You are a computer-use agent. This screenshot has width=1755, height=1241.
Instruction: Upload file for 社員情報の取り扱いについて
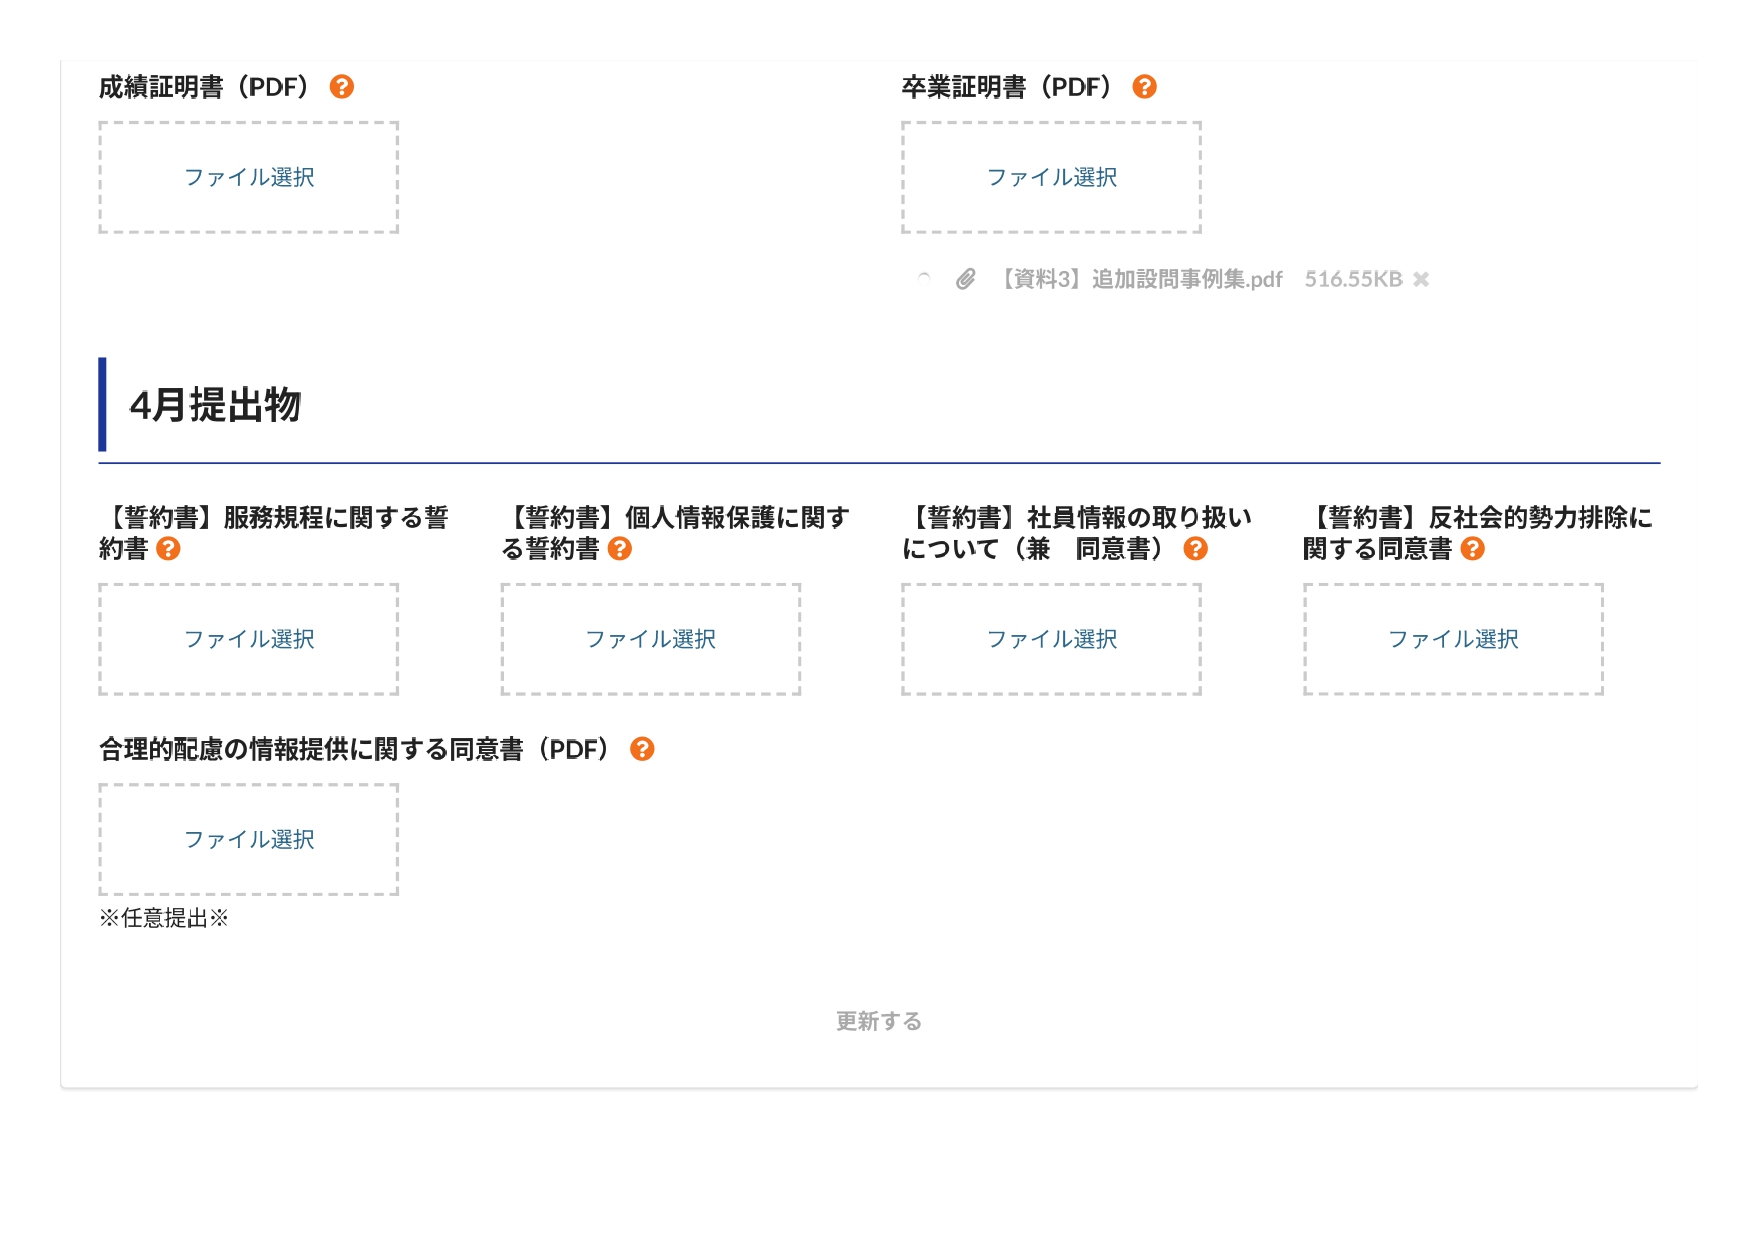(1051, 639)
